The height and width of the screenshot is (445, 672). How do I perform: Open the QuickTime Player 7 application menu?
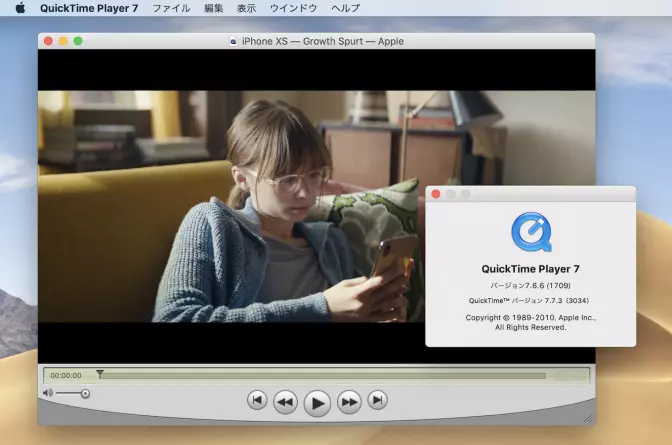pyautogui.click(x=89, y=8)
